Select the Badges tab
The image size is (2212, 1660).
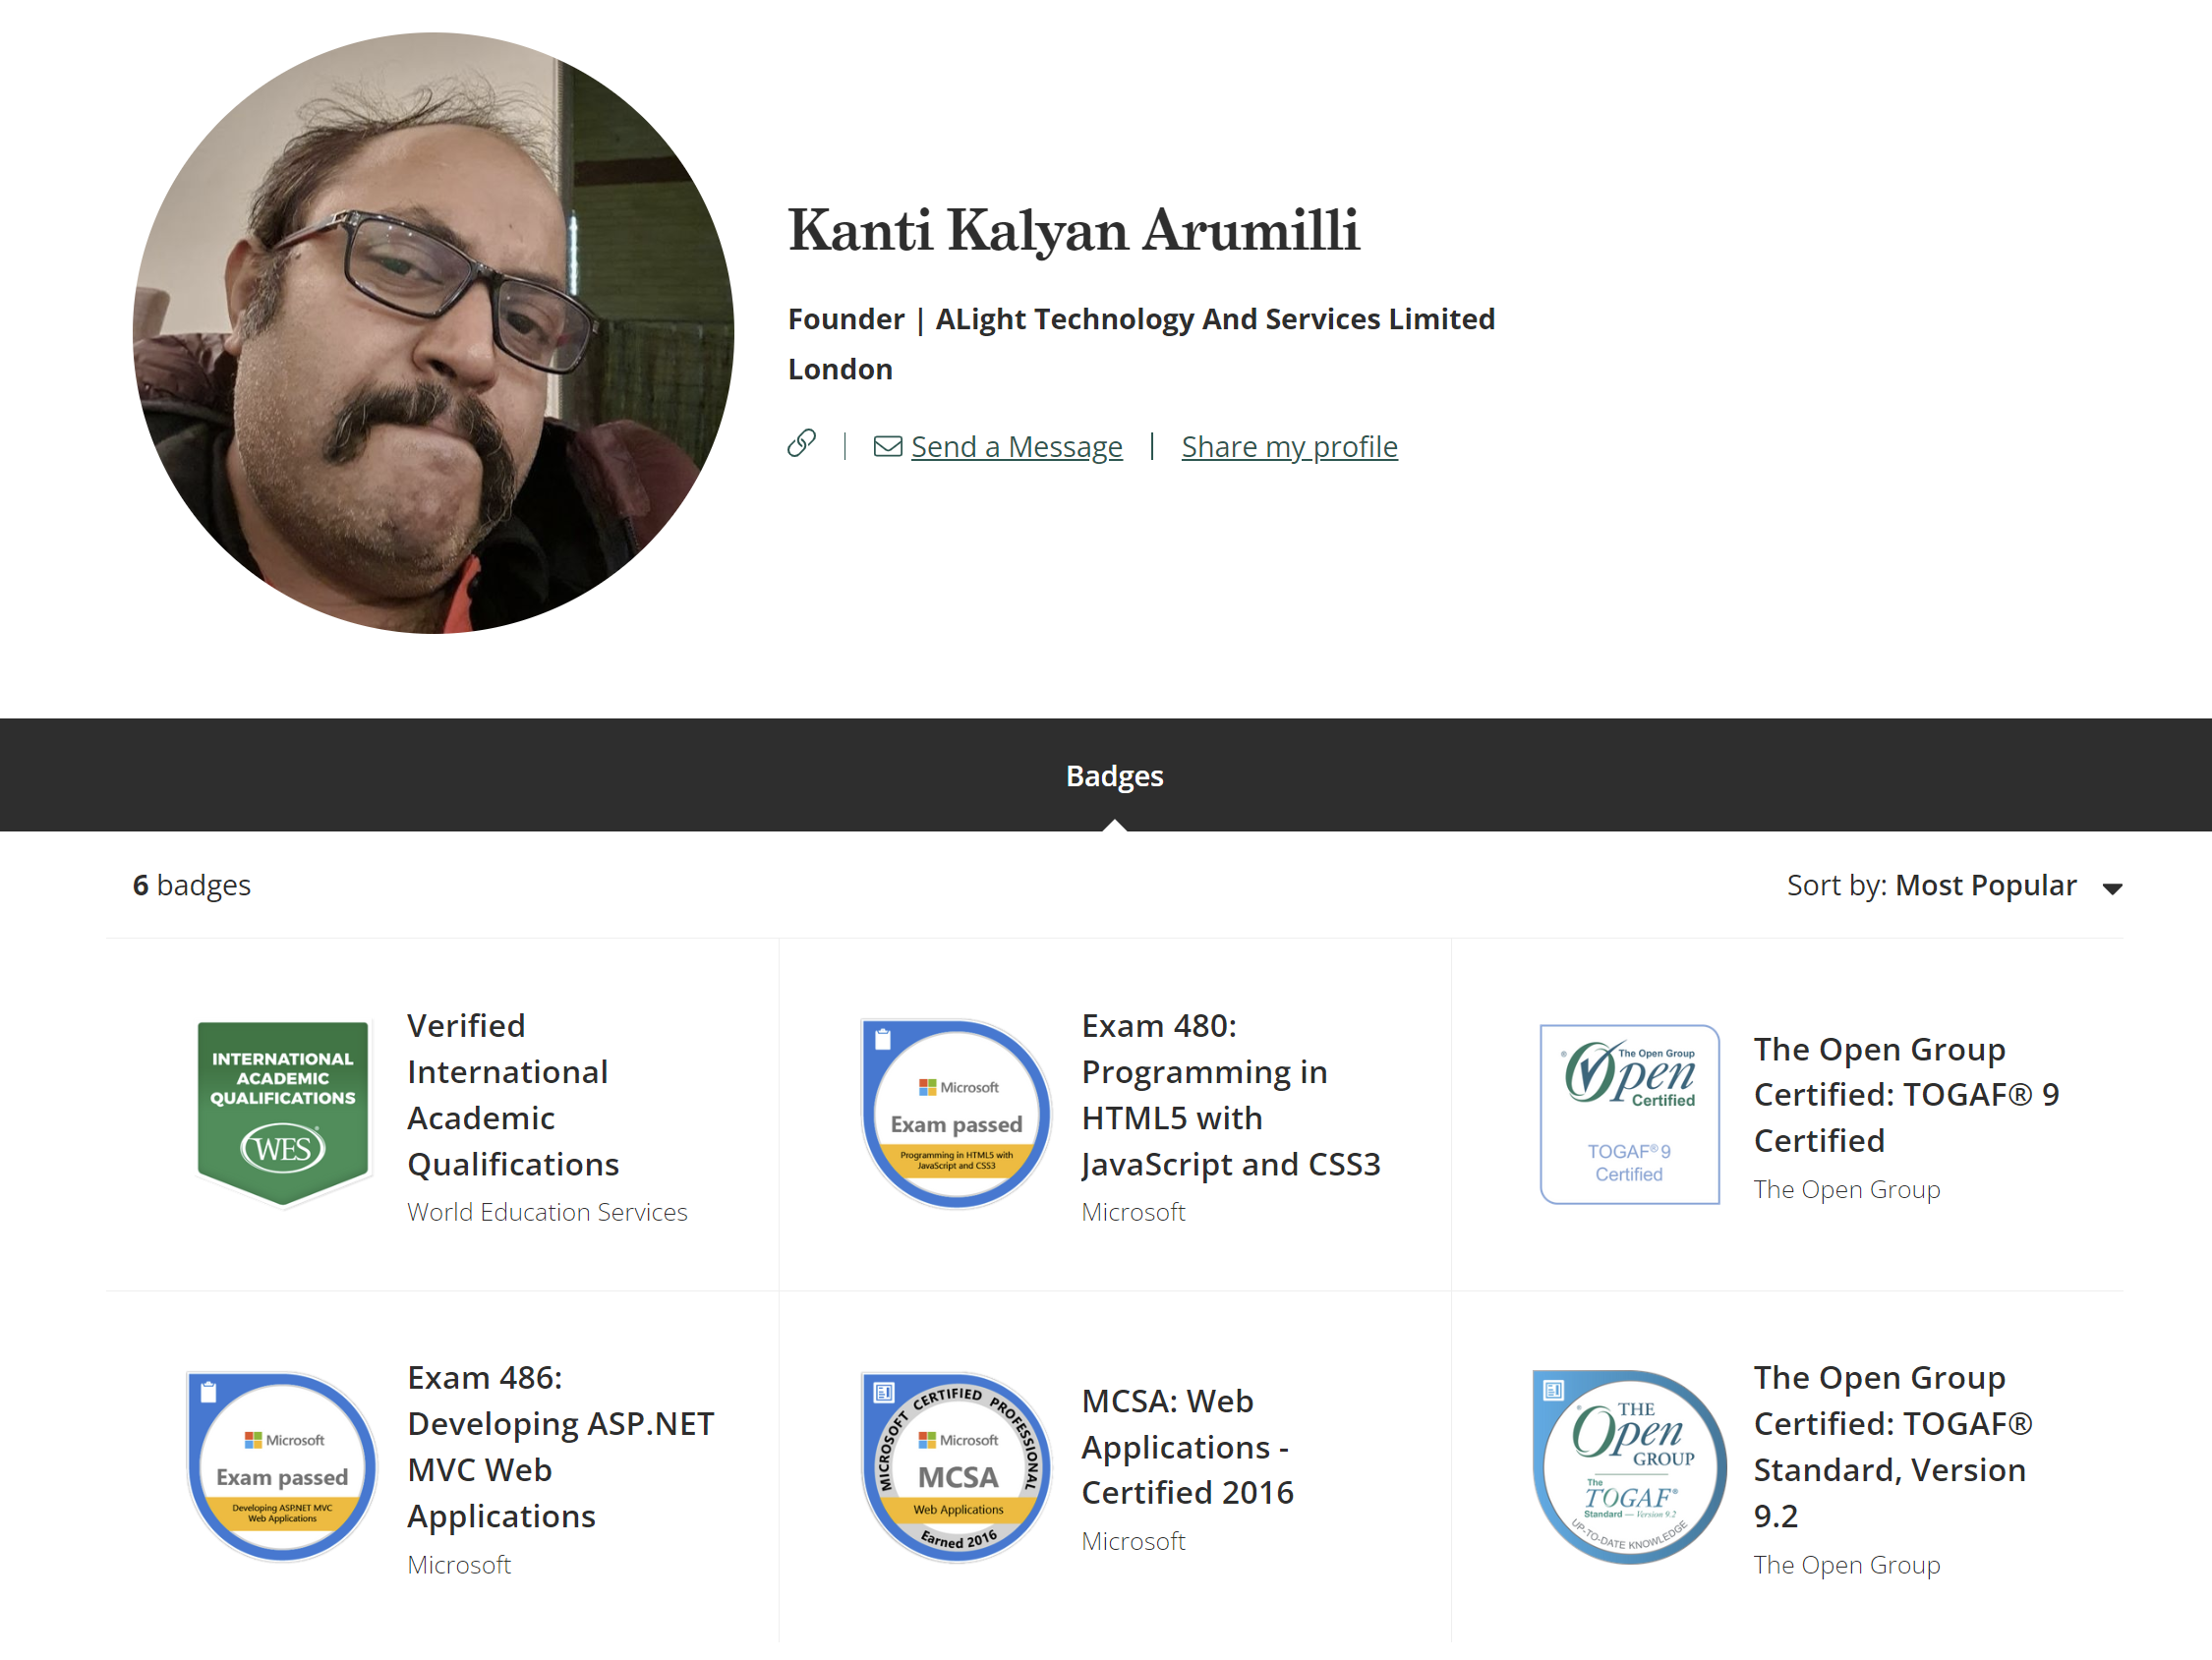[x=1114, y=776]
